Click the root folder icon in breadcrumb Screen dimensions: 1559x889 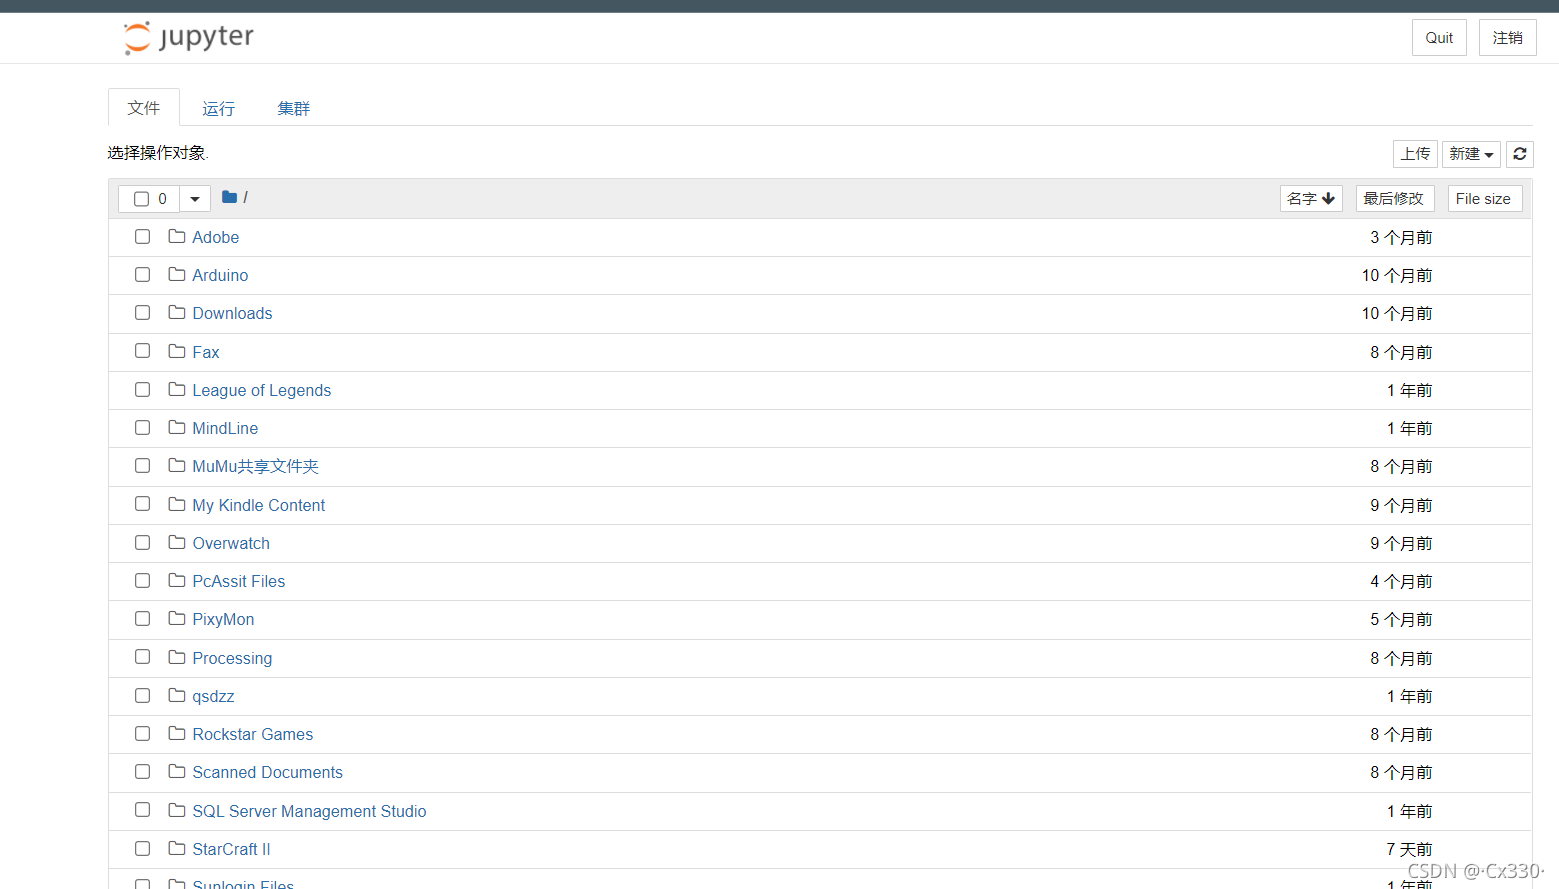pyautogui.click(x=229, y=197)
